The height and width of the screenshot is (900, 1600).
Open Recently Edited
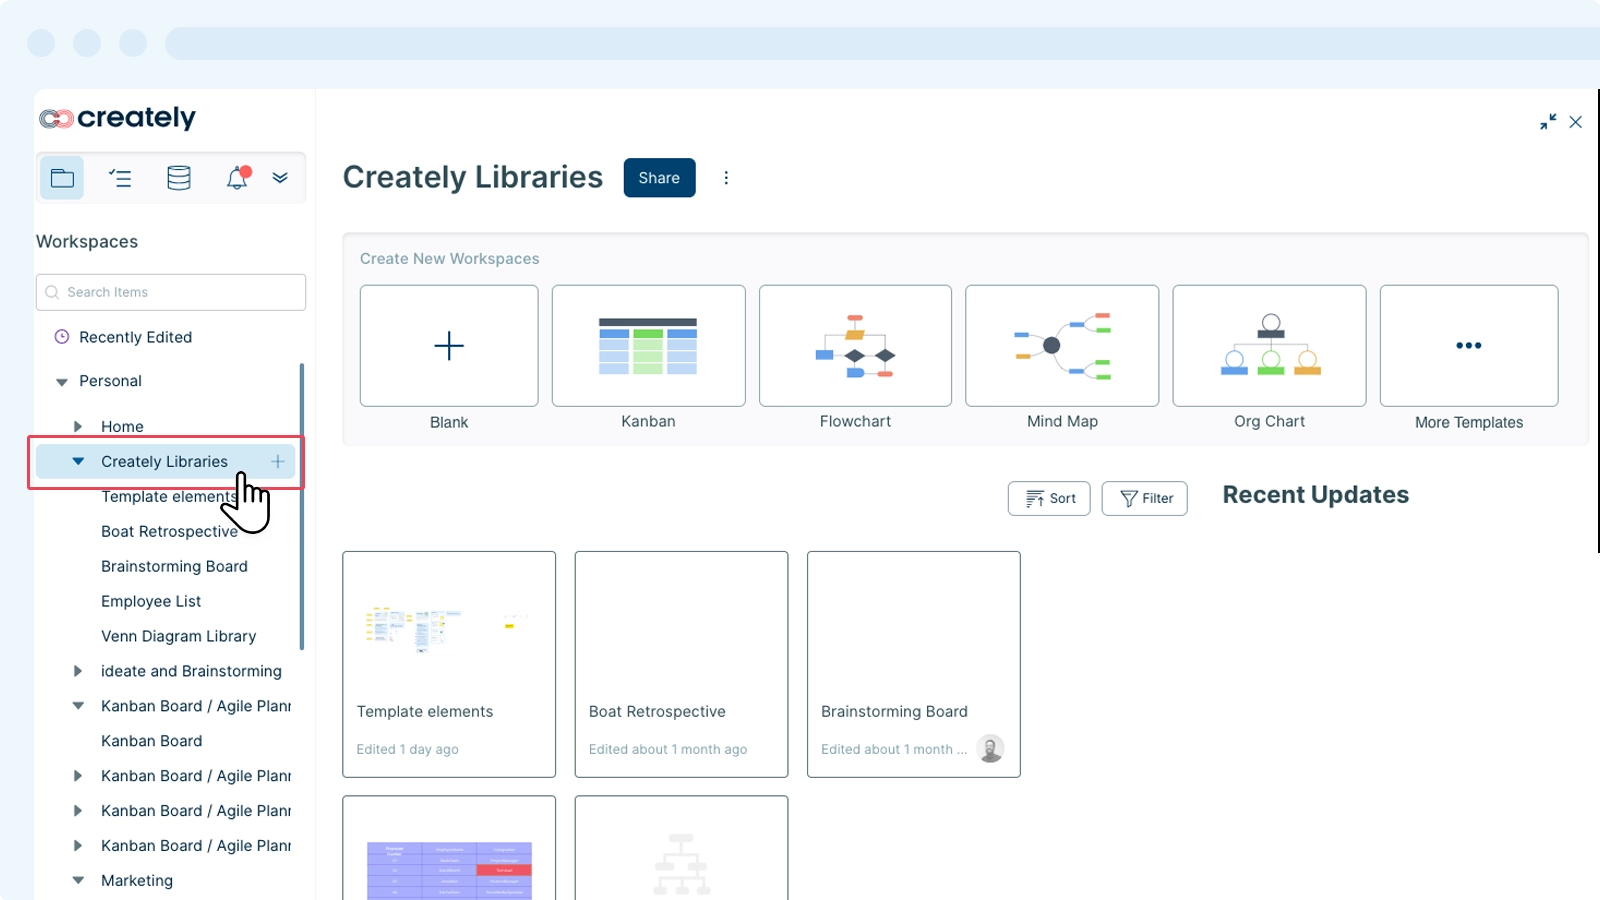(x=135, y=337)
